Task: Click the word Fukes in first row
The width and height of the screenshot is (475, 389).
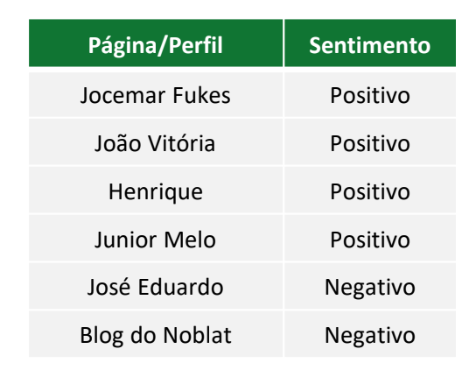Action: coord(202,96)
